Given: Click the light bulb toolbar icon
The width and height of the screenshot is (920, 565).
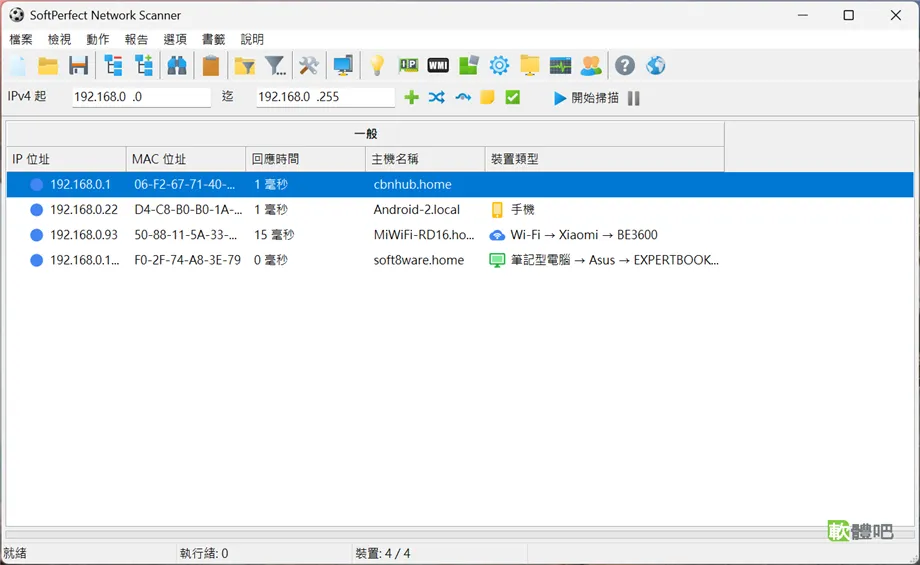Looking at the screenshot, I should [377, 66].
